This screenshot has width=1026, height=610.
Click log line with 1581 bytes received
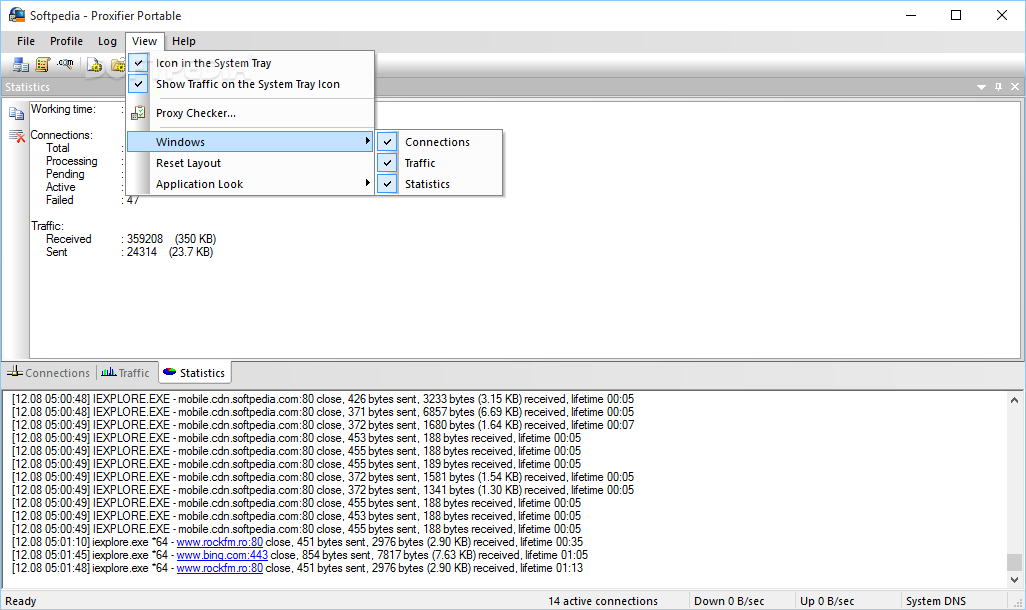click(x=323, y=476)
